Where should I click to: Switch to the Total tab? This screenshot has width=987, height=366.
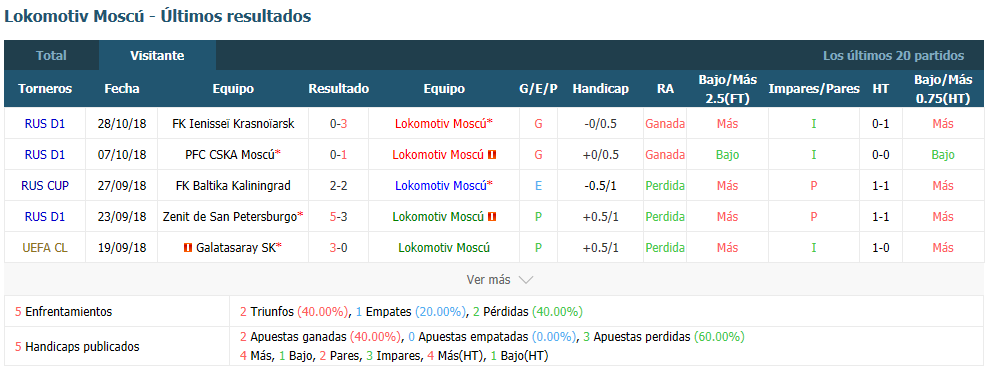[51, 55]
